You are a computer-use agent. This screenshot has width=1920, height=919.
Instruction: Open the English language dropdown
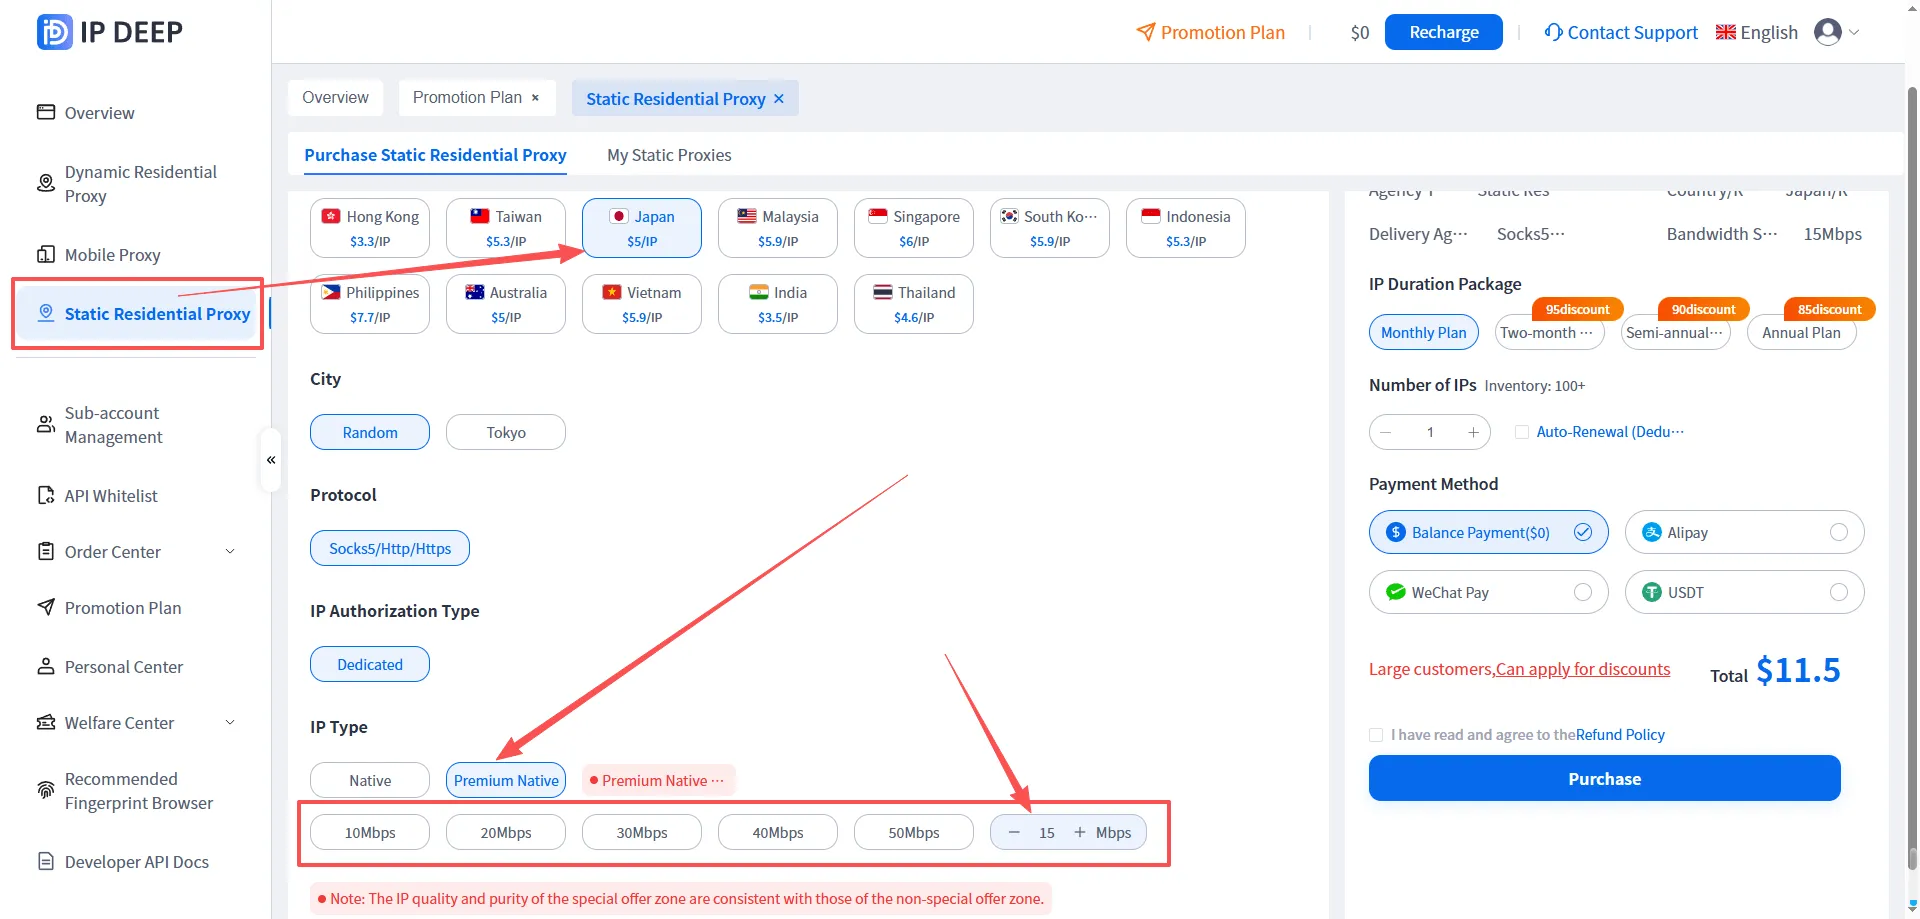tap(1757, 32)
